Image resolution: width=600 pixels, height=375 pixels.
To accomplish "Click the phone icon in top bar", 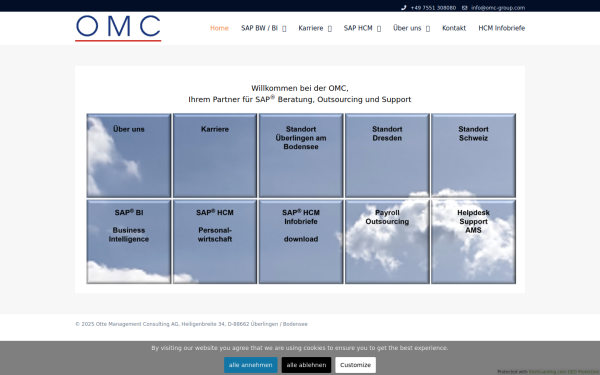I will point(403,8).
